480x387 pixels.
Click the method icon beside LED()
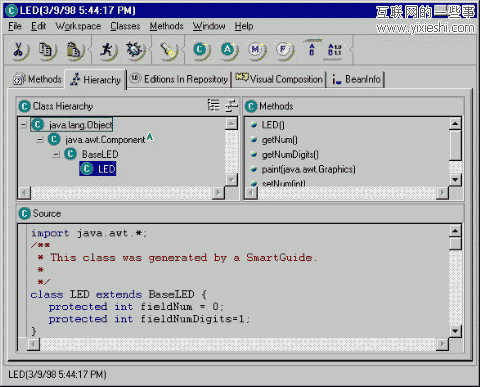254,125
